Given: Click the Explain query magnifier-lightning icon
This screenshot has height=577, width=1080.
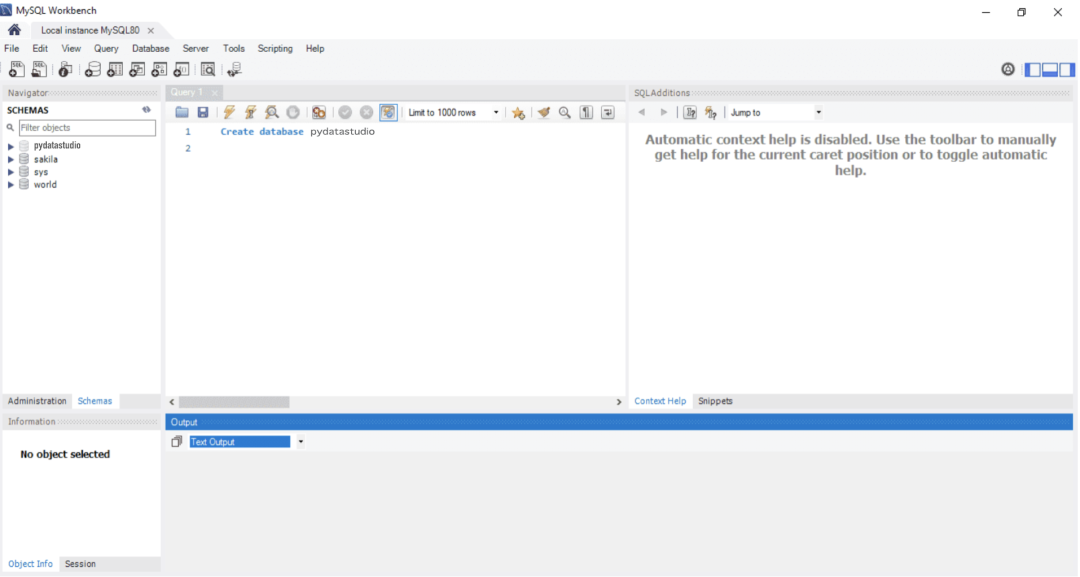Looking at the screenshot, I should coord(271,113).
